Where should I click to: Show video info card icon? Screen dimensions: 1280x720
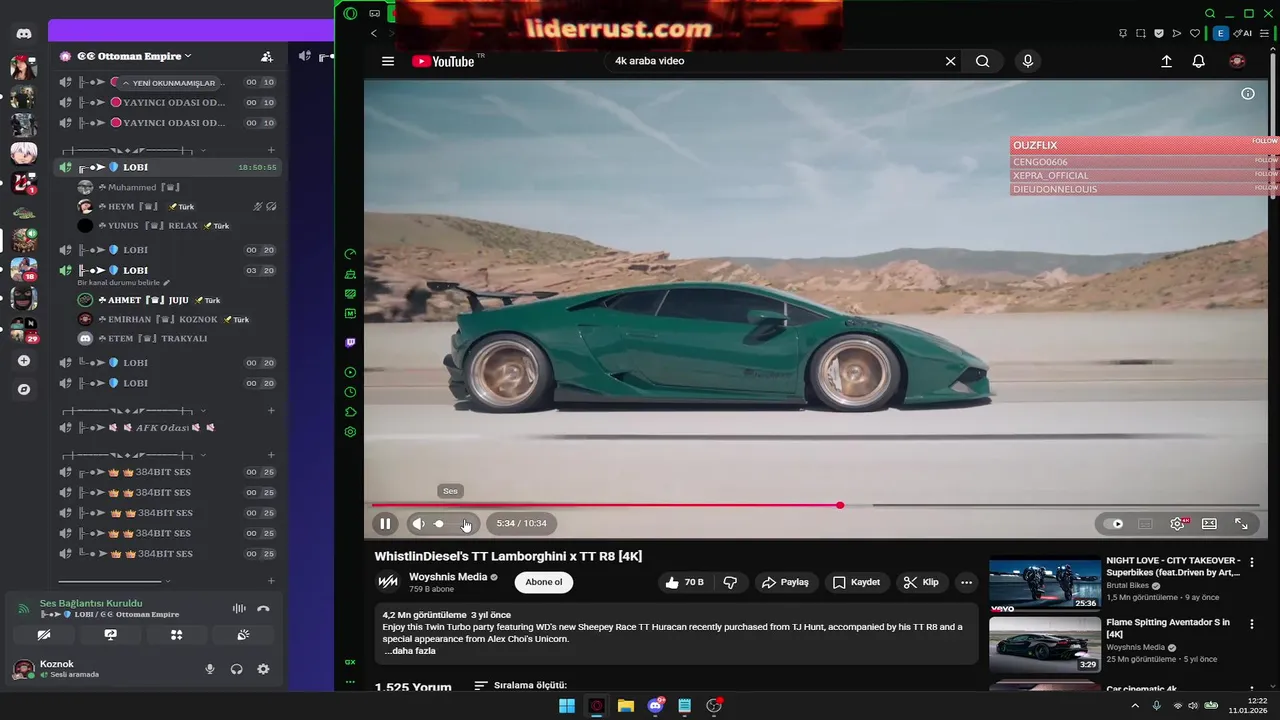[x=1248, y=94]
